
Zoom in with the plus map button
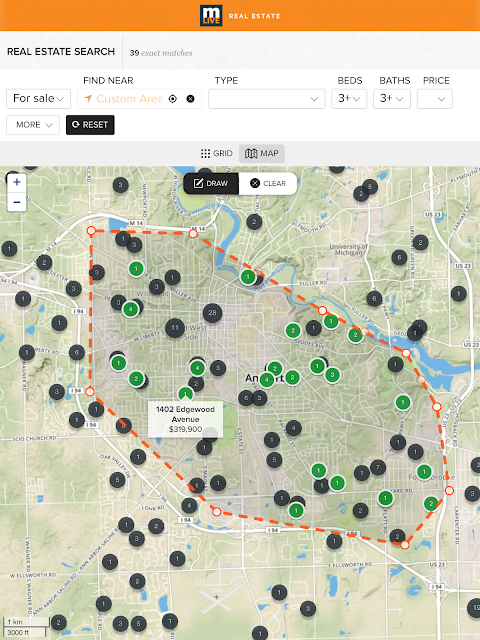point(17,182)
